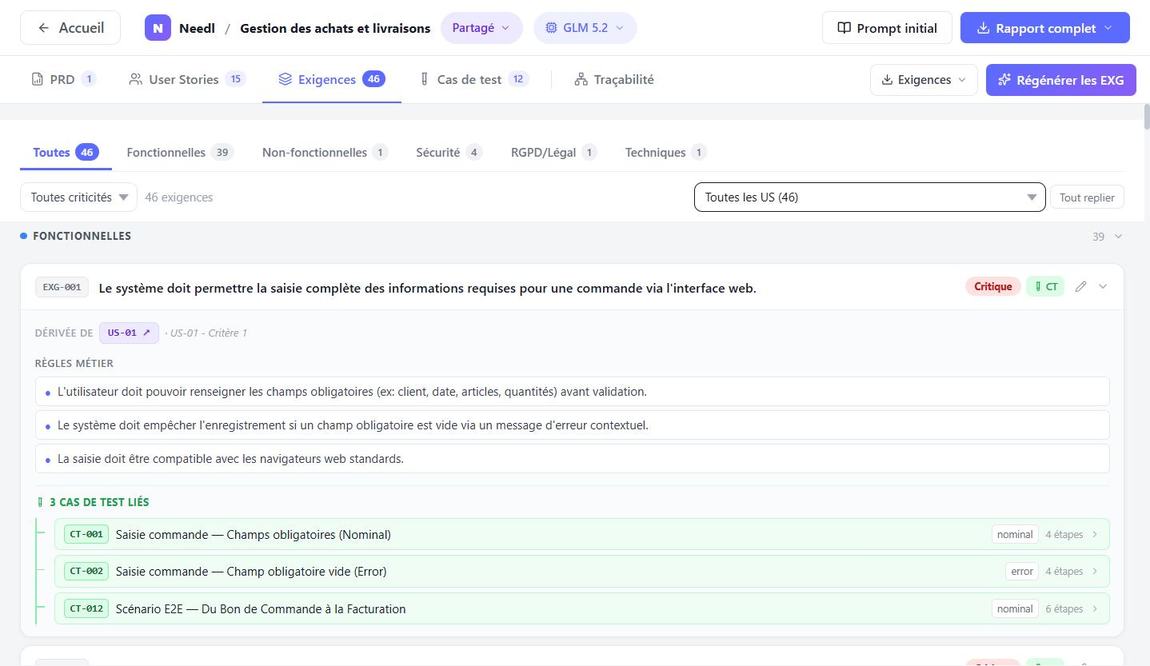Open the Rapport complet download menu

[1044, 28]
